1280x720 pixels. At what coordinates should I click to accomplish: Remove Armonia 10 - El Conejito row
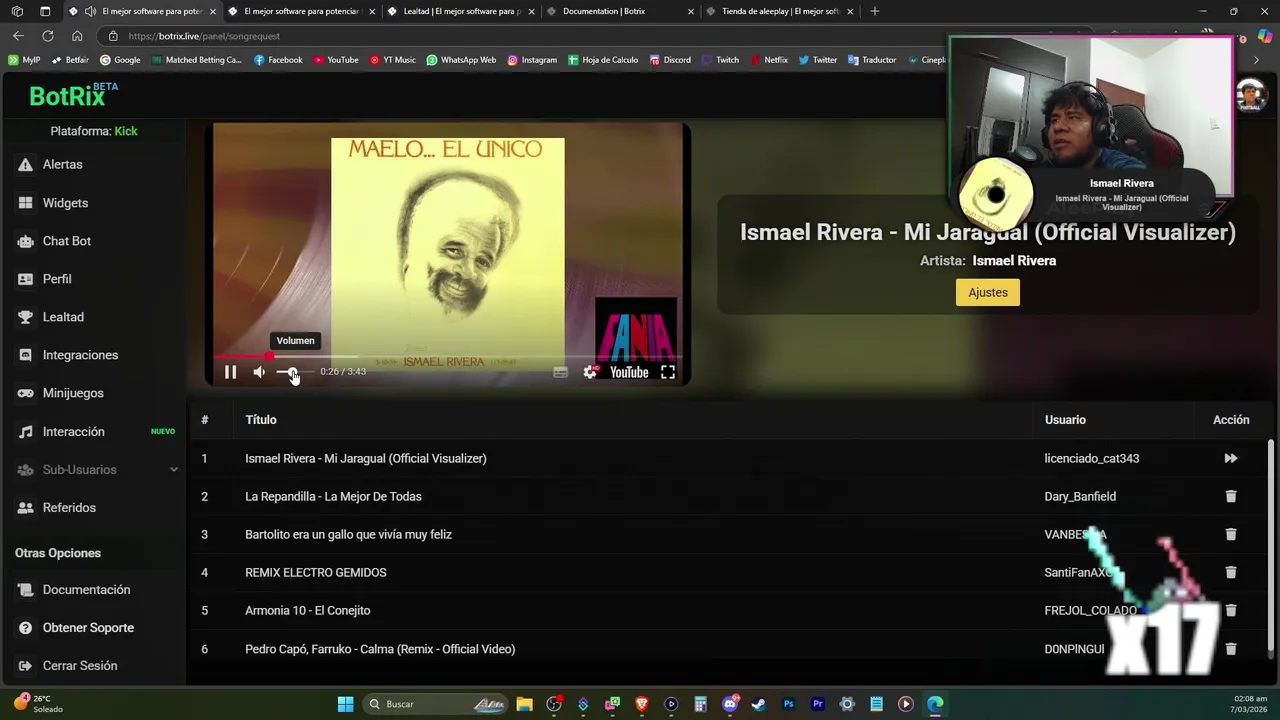pyautogui.click(x=1231, y=610)
